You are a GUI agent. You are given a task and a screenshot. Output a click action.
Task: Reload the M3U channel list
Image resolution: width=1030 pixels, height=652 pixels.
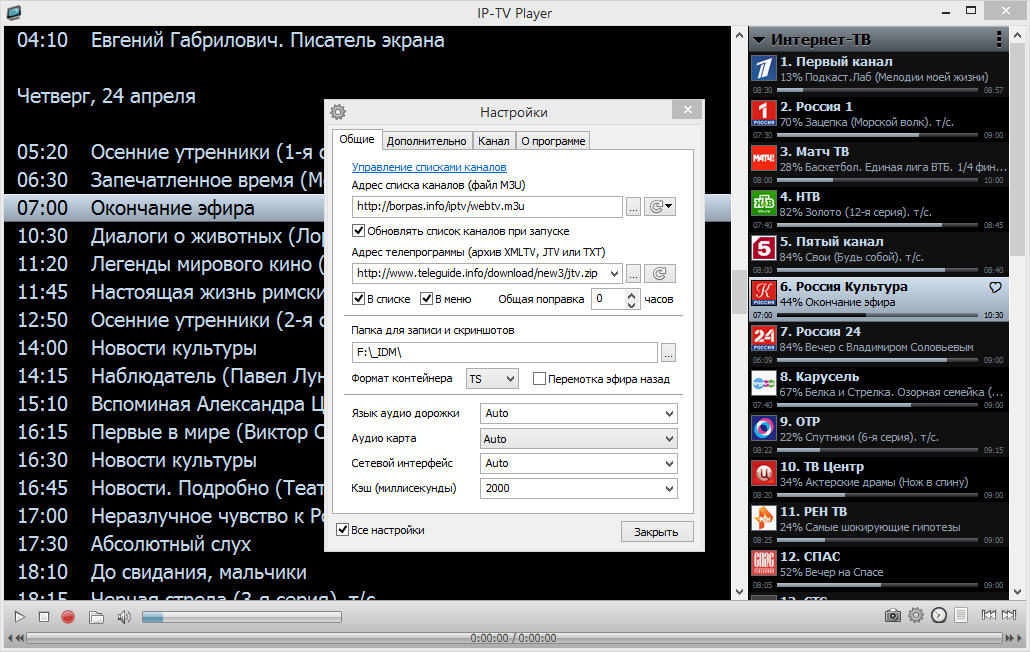pos(655,207)
